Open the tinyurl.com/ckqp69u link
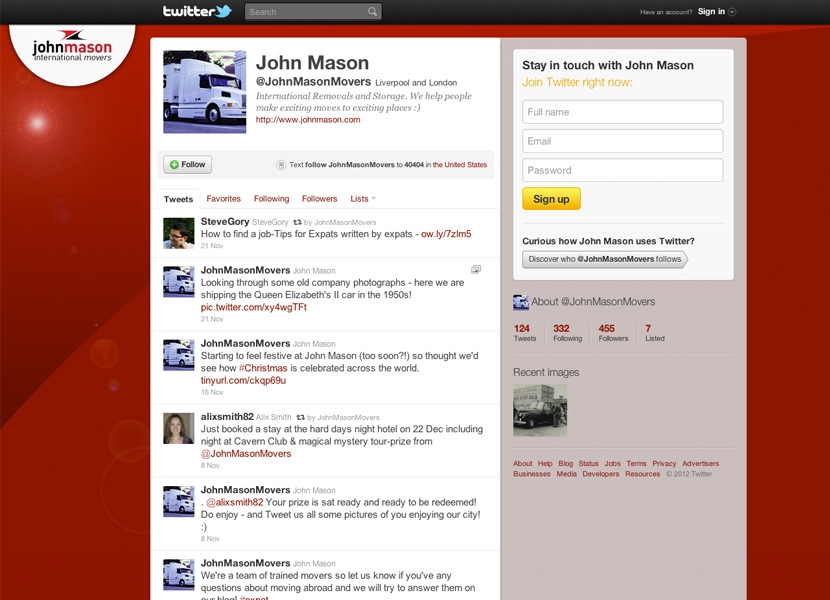Viewport: 830px width, 600px height. click(243, 380)
